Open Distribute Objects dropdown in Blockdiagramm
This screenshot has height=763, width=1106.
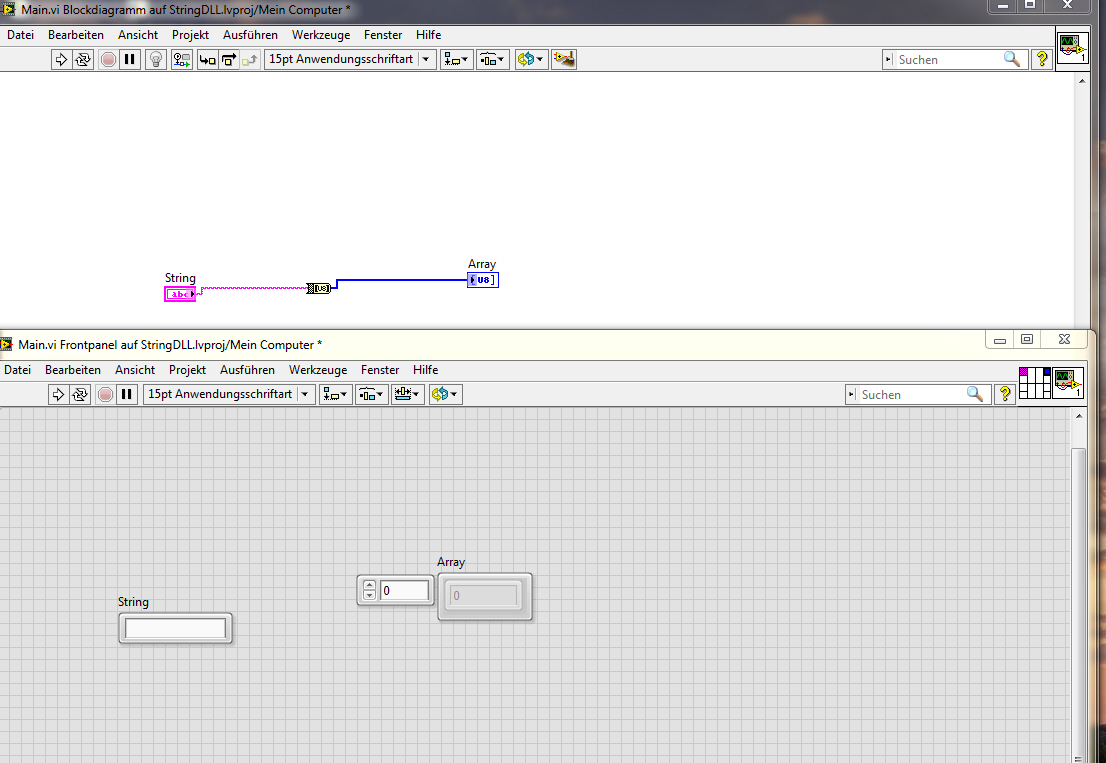[x=492, y=59]
